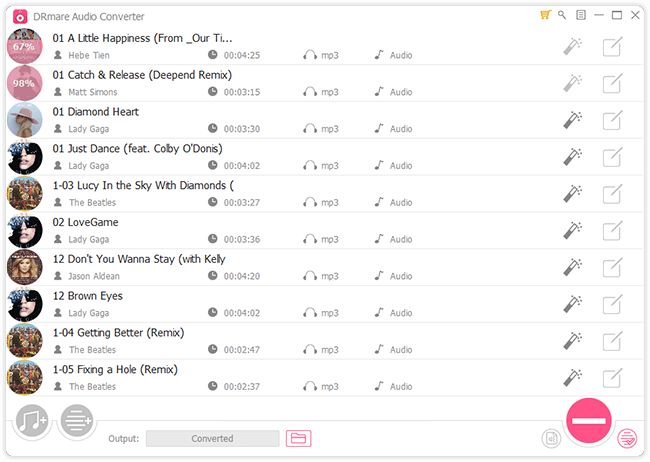Click effects wand for Diamond Heart
This screenshot has height=462, width=650.
pyautogui.click(x=572, y=120)
